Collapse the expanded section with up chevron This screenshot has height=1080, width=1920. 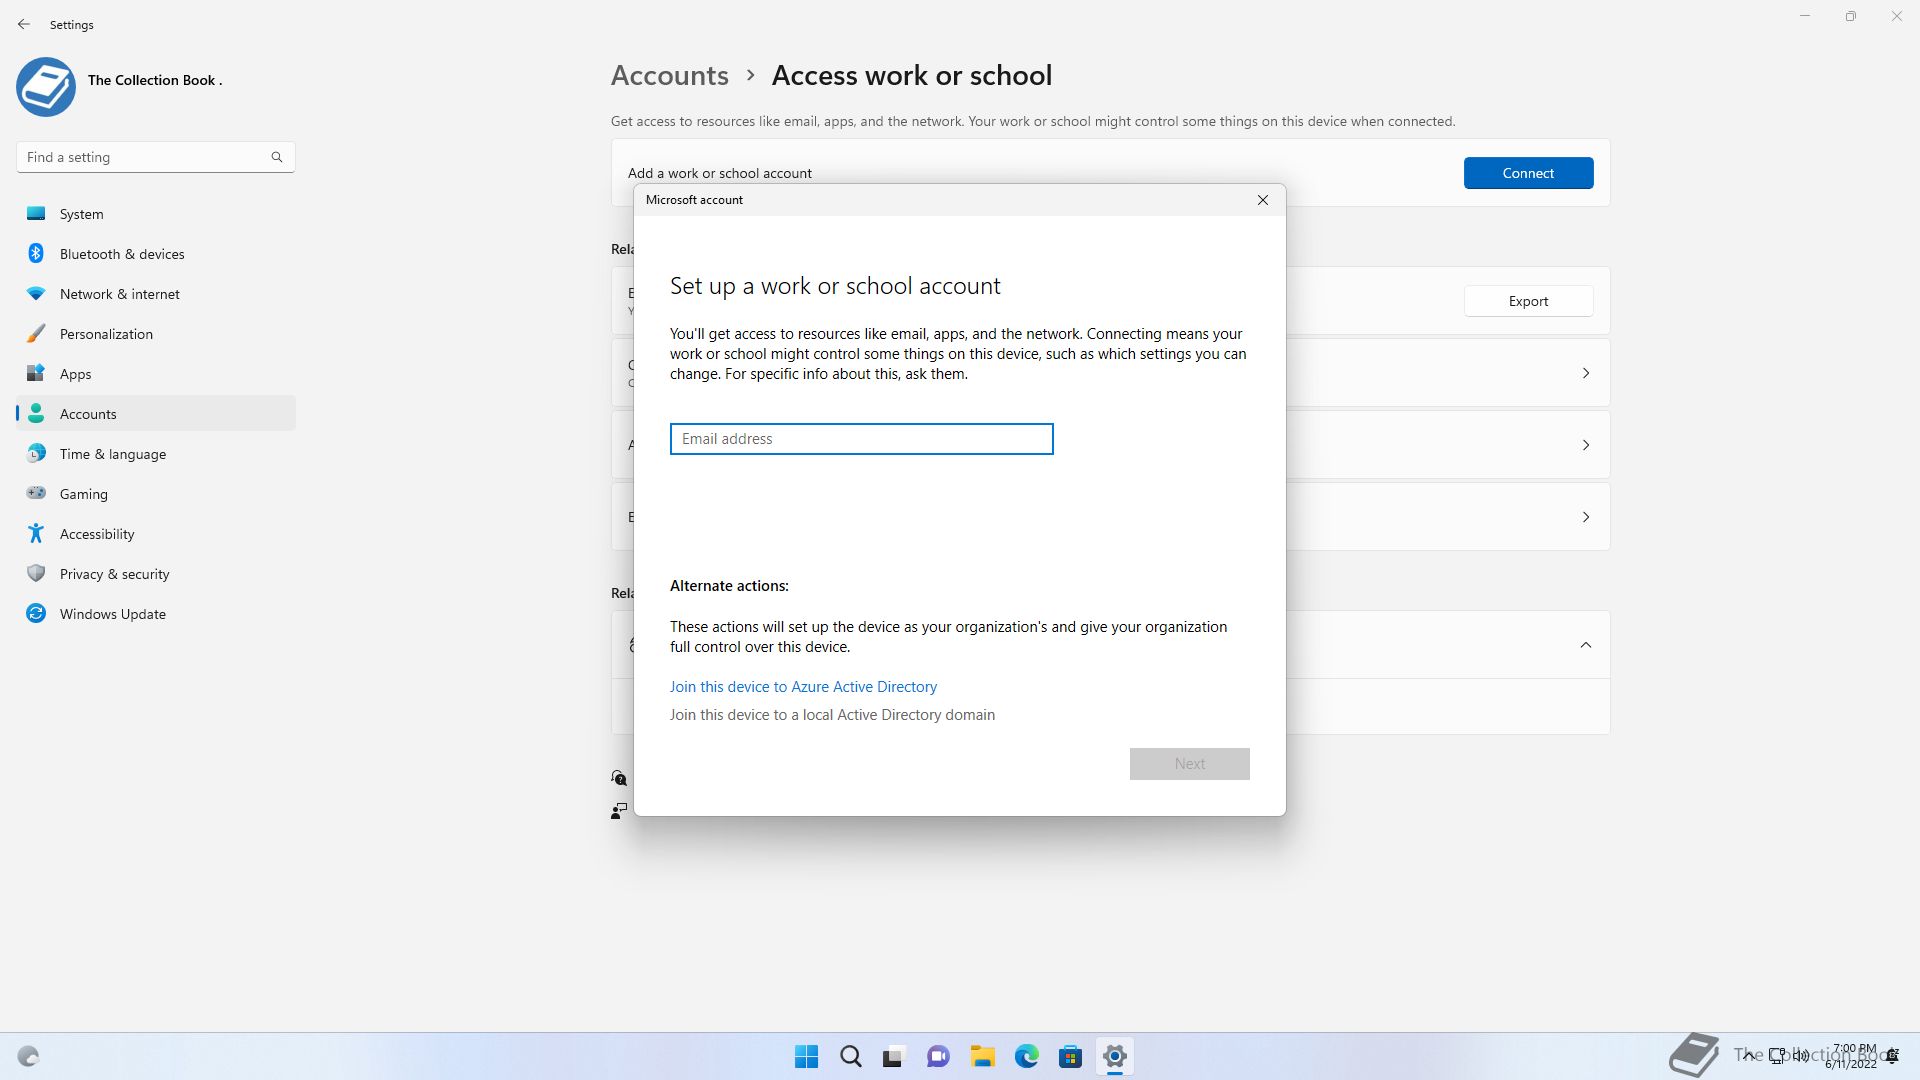(1585, 645)
